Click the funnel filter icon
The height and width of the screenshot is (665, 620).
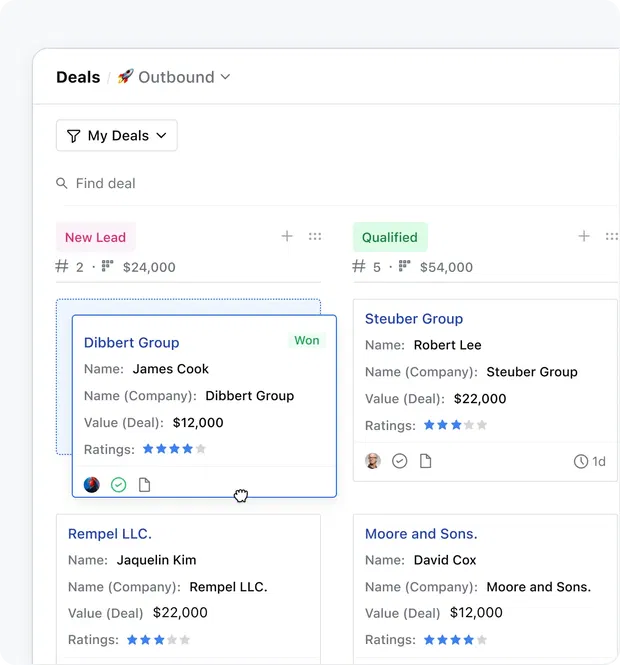(x=73, y=136)
